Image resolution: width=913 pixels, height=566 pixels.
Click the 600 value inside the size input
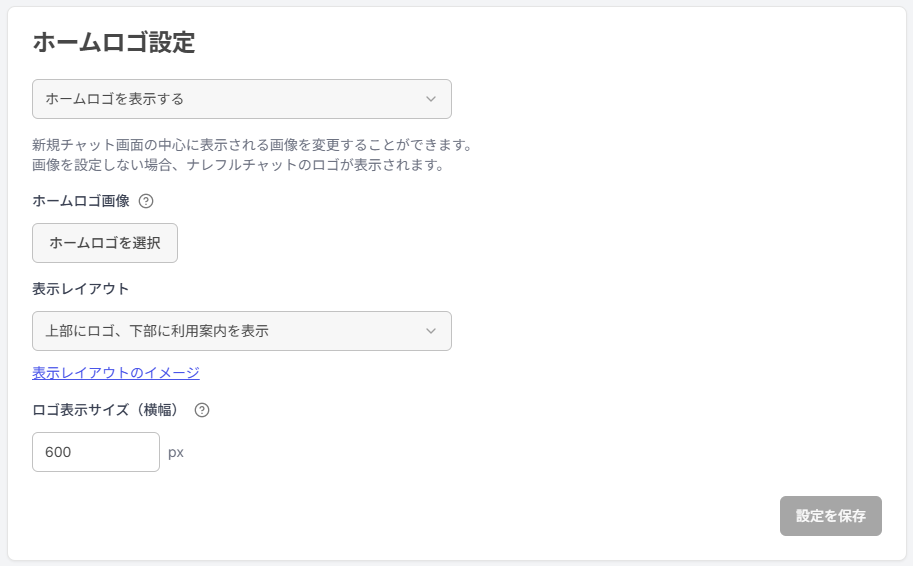tap(58, 452)
